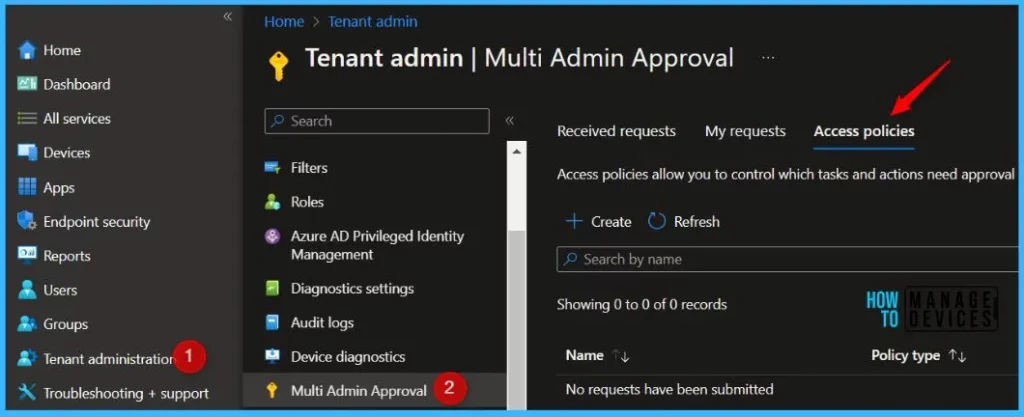1024x417 pixels.
Task: Open Device diagnostics menu item
Action: pyautogui.click(x=347, y=357)
